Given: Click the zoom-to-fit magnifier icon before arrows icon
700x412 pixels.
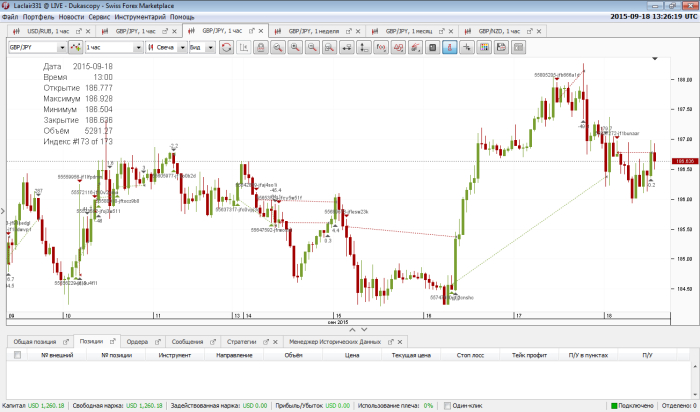Looking at the screenshot, I should (x=329, y=47).
